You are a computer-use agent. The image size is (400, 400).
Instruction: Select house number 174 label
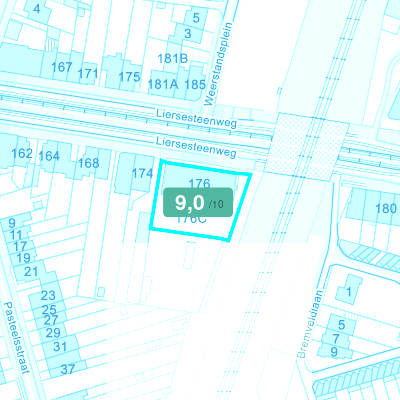[x=142, y=173]
